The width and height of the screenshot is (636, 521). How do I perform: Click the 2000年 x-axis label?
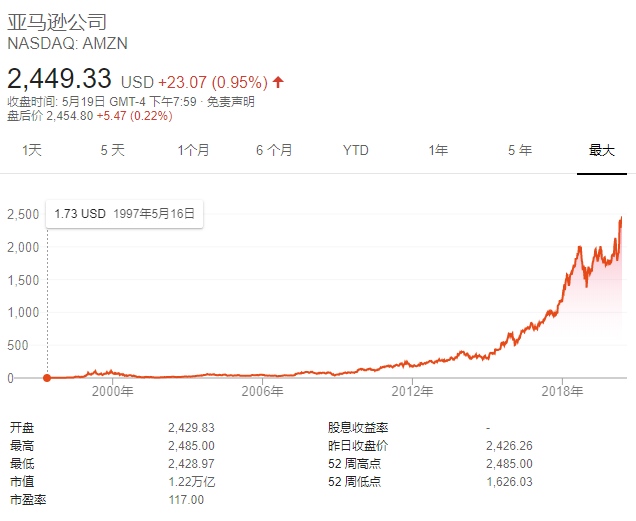[x=112, y=392]
